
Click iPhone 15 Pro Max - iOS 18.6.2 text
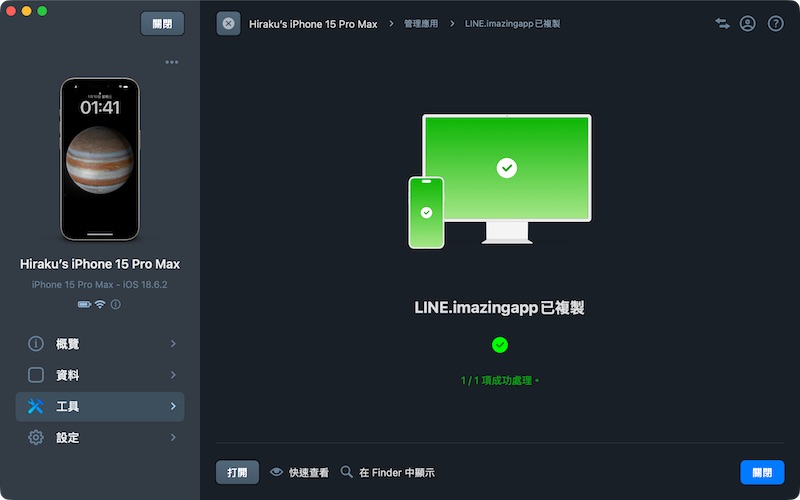coord(99,285)
